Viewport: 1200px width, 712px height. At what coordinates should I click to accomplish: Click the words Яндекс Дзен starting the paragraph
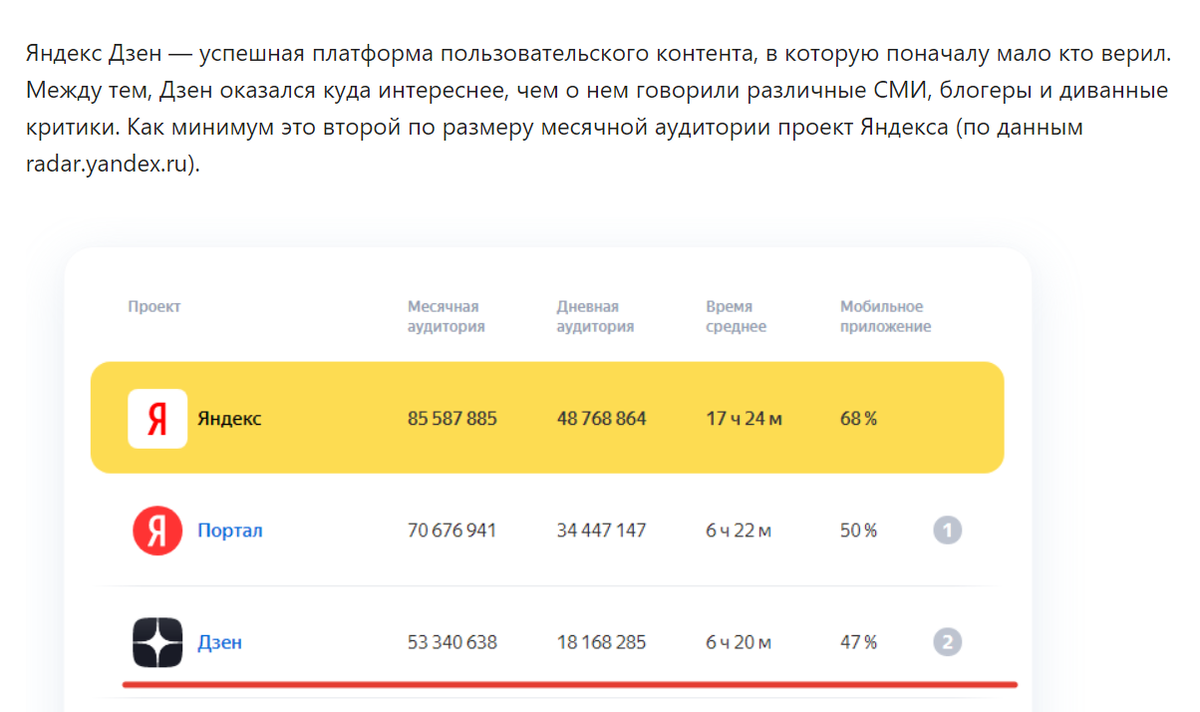tap(93, 54)
